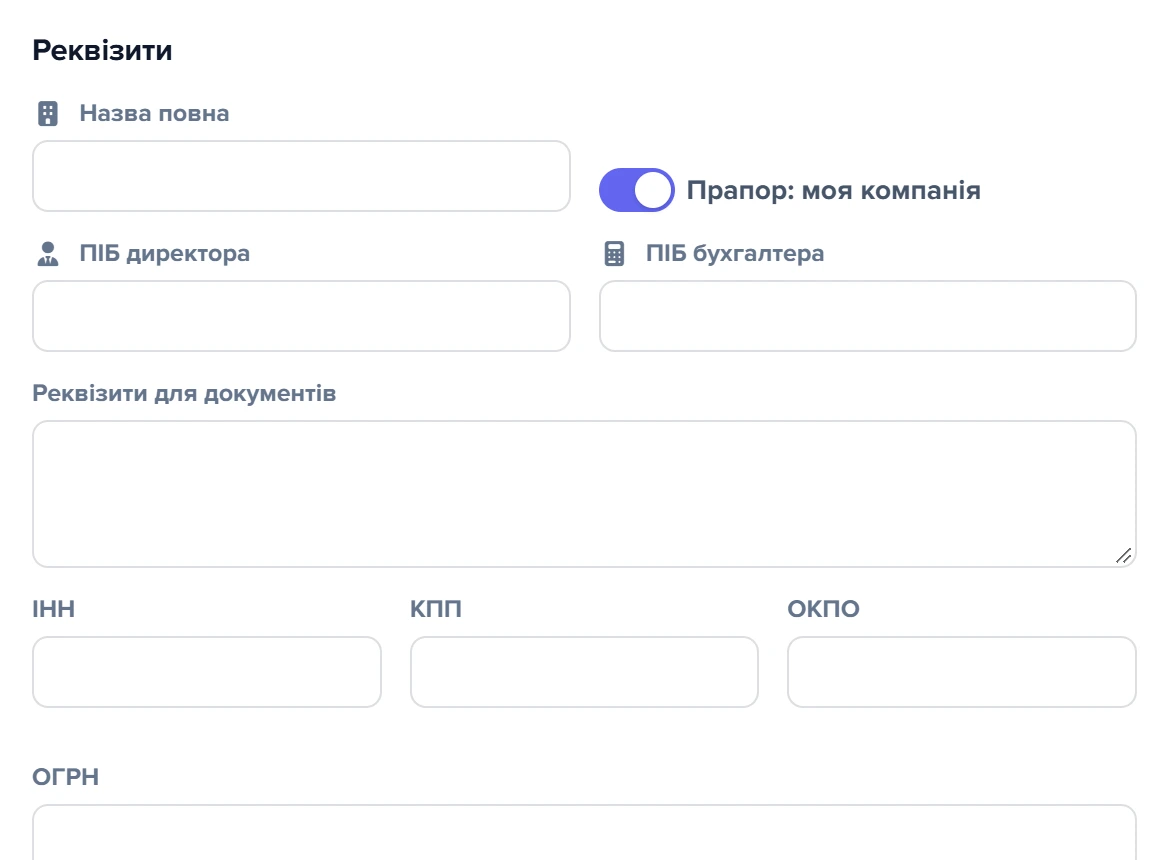Toggle the Прапор: моя компанія switch
This screenshot has width=1170, height=860.
636,190
